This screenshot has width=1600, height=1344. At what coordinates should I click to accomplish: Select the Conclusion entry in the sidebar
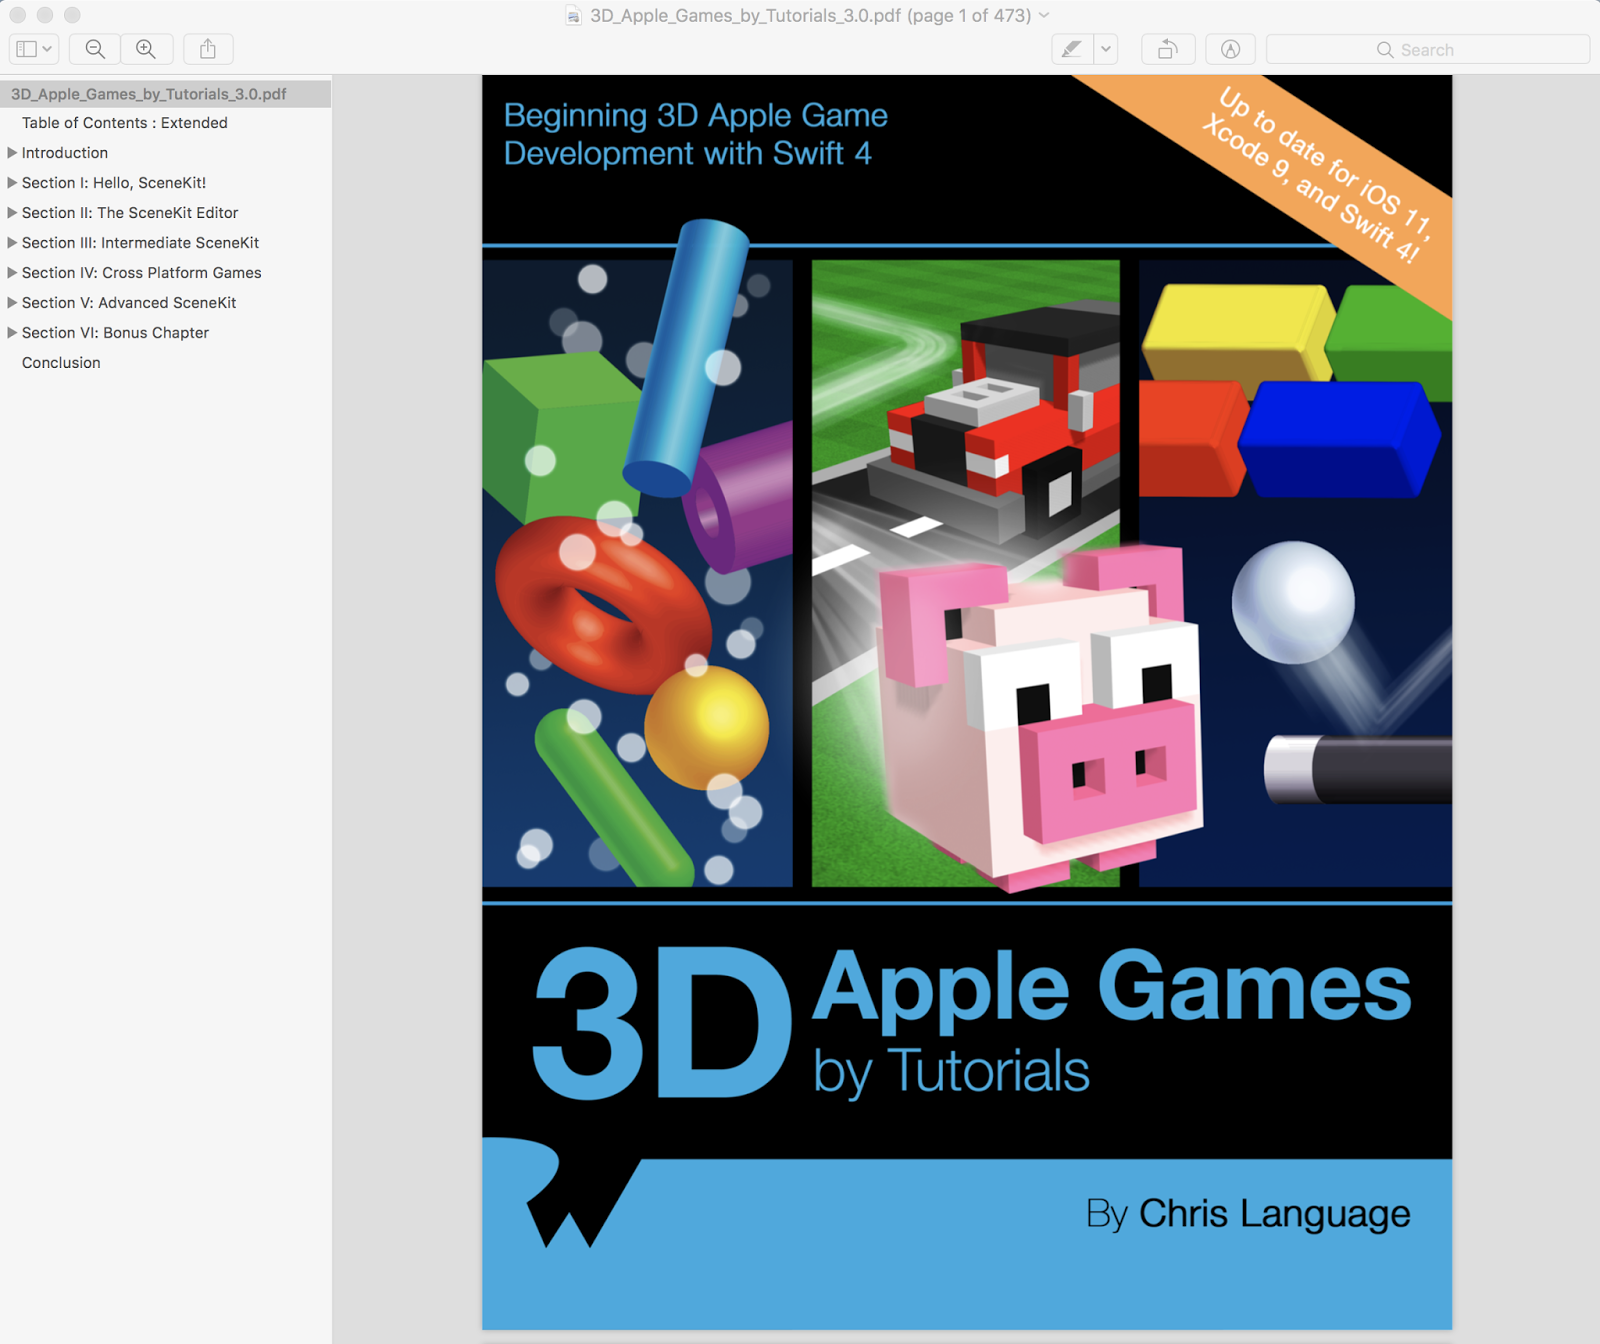61,362
